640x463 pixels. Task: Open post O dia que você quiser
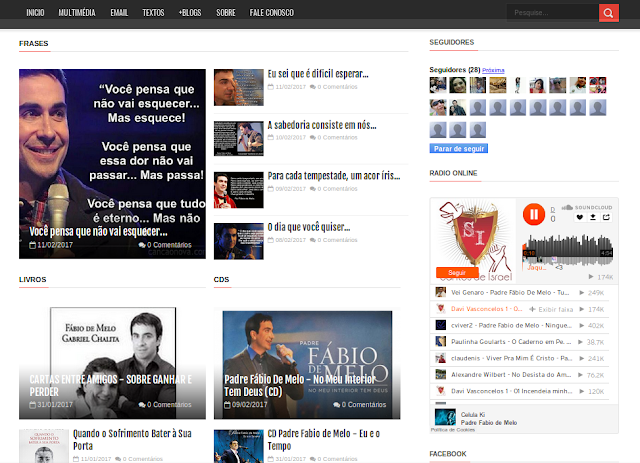309,227
